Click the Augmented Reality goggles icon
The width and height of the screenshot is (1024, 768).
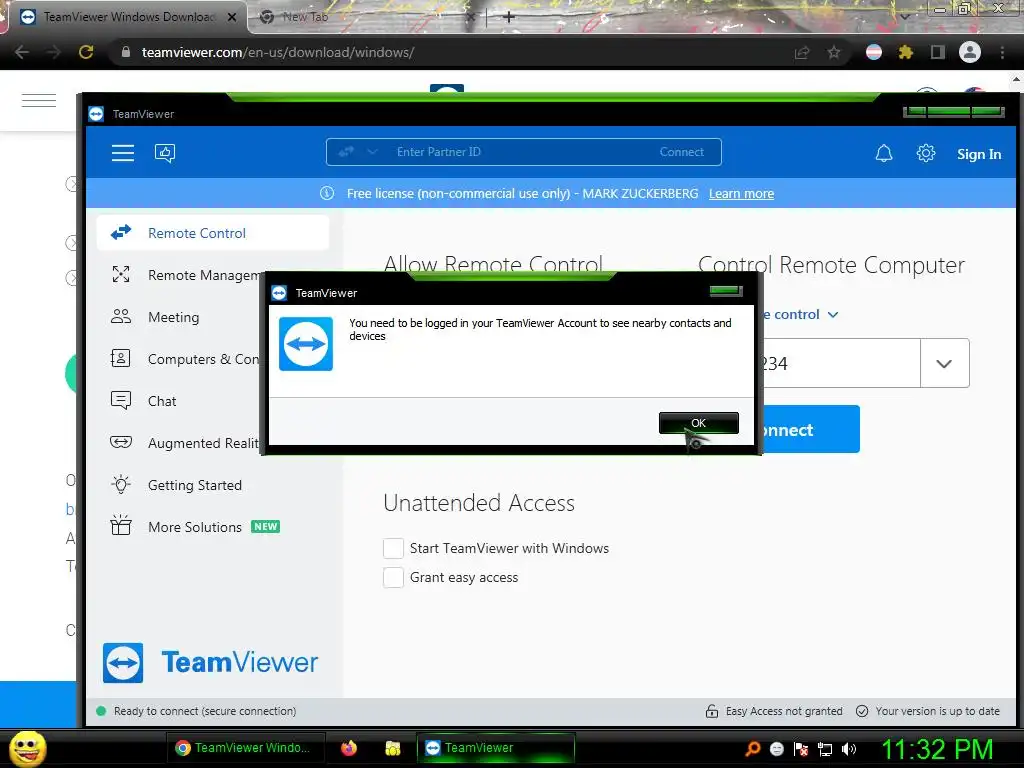[x=121, y=442]
